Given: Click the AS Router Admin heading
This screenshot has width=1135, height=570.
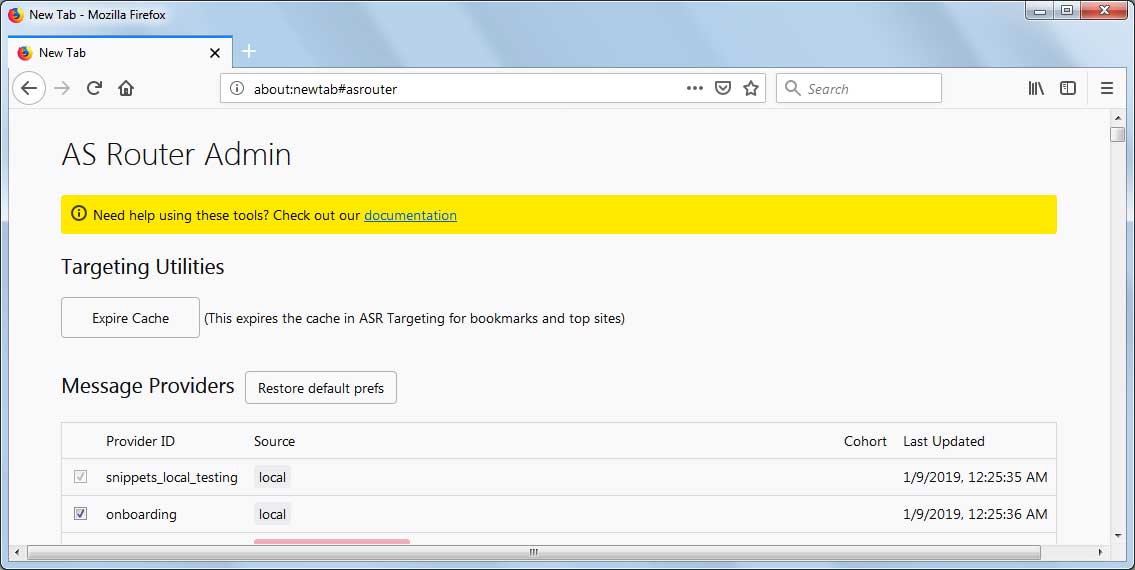Looking at the screenshot, I should (x=177, y=154).
